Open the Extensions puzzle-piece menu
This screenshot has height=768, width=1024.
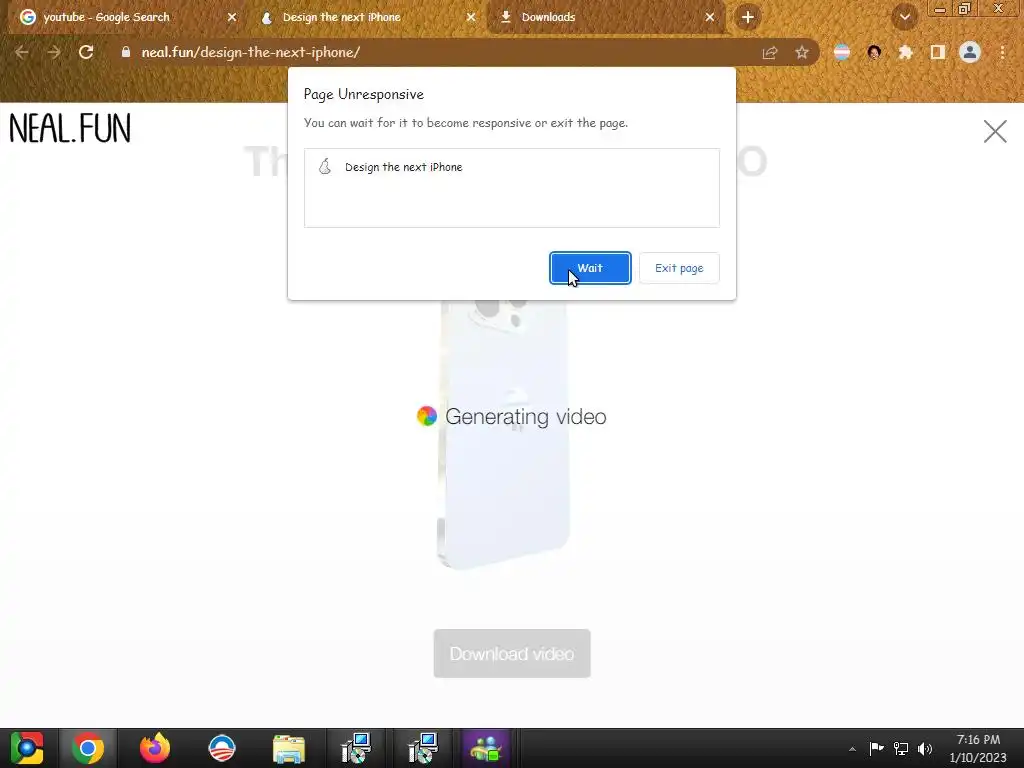905,52
